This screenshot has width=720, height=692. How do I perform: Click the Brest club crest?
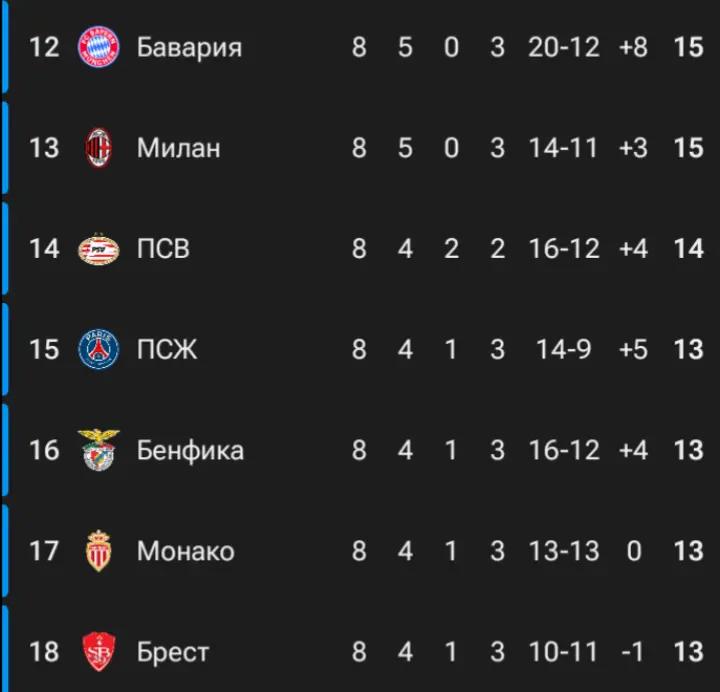coord(99,652)
